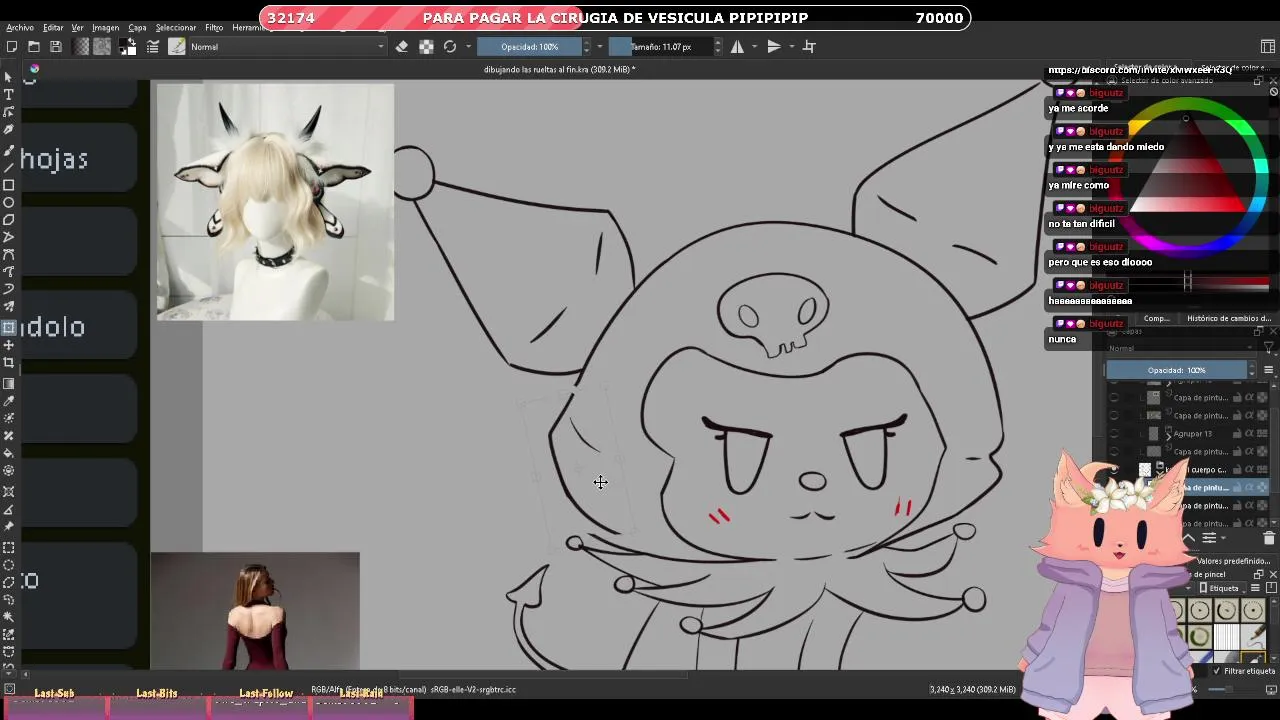1280x720 pixels.
Task: Select the Ellipse shape tool
Action: (x=9, y=202)
